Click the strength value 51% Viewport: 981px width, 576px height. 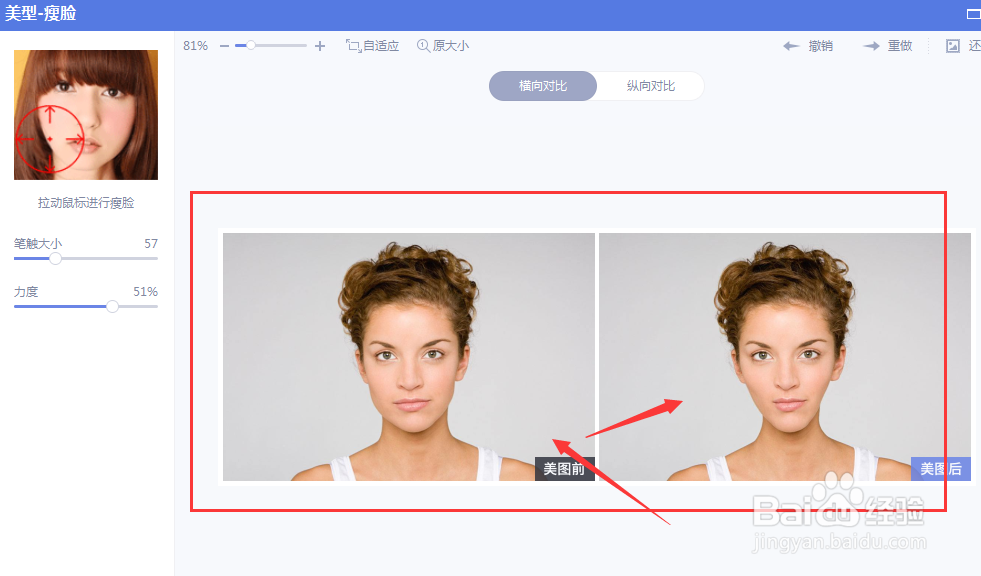[145, 291]
